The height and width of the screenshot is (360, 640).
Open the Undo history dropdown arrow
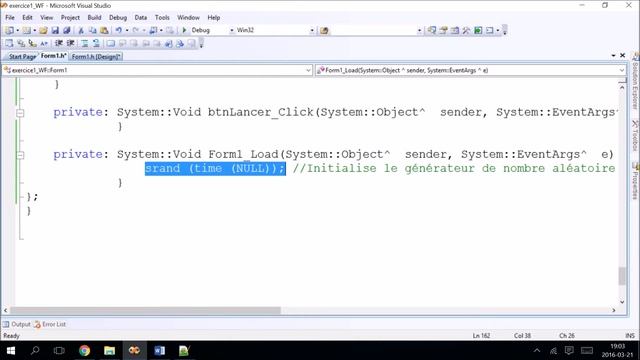(127, 31)
